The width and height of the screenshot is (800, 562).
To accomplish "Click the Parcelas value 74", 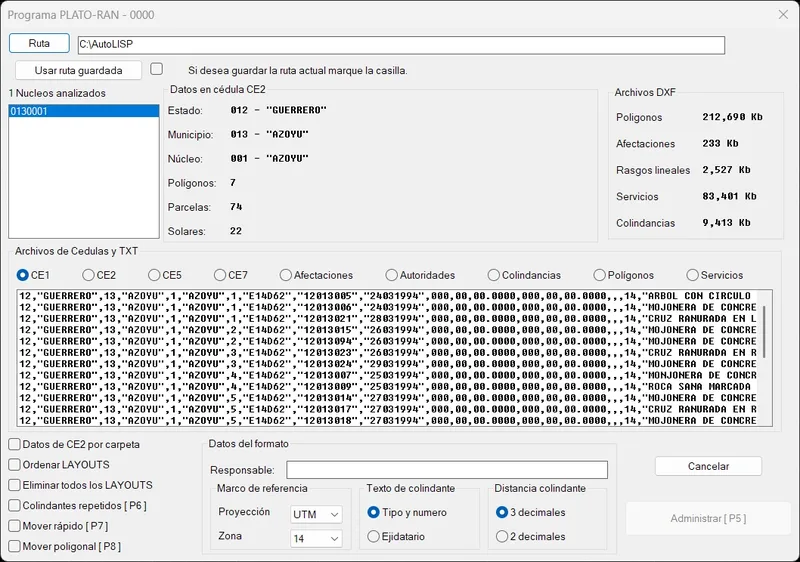I will coord(236,207).
